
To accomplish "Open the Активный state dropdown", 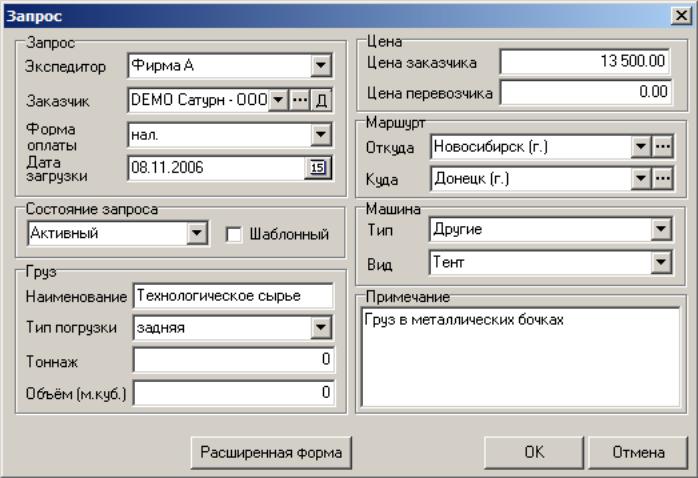I will pos(196,233).
